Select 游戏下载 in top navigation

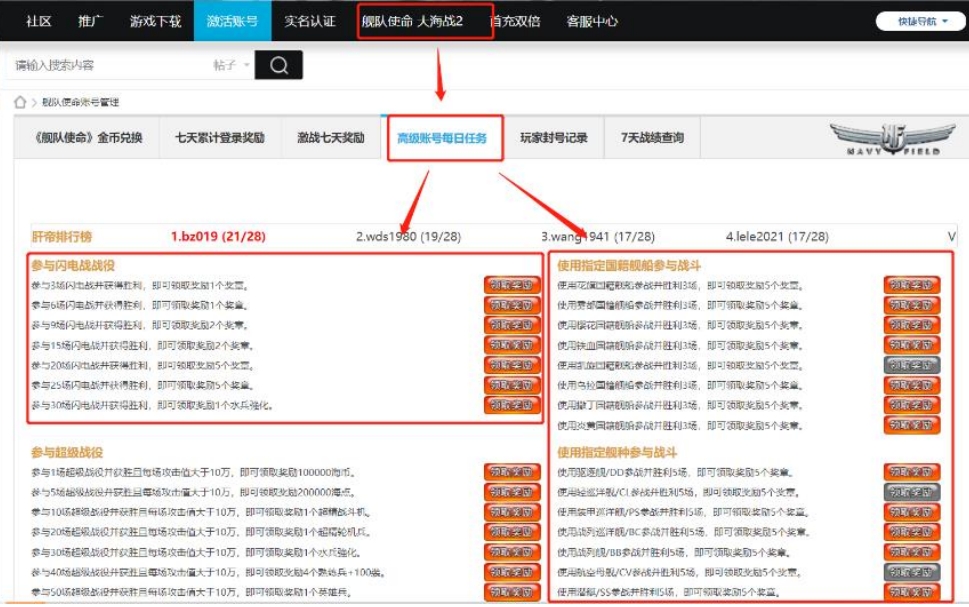click(x=155, y=21)
